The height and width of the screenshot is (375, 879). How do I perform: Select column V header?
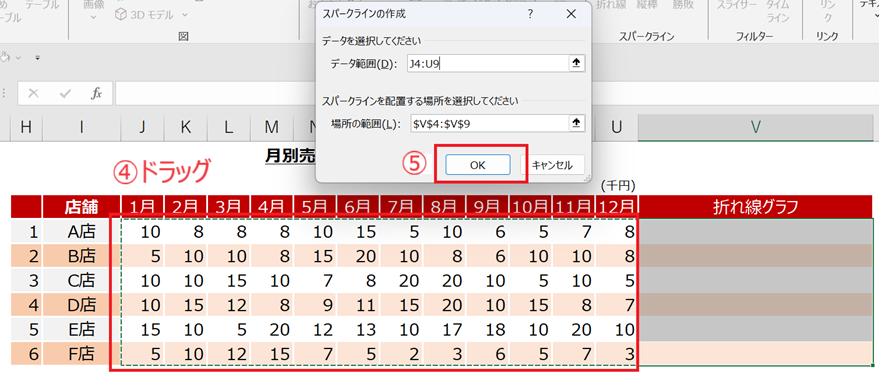pyautogui.click(x=755, y=128)
